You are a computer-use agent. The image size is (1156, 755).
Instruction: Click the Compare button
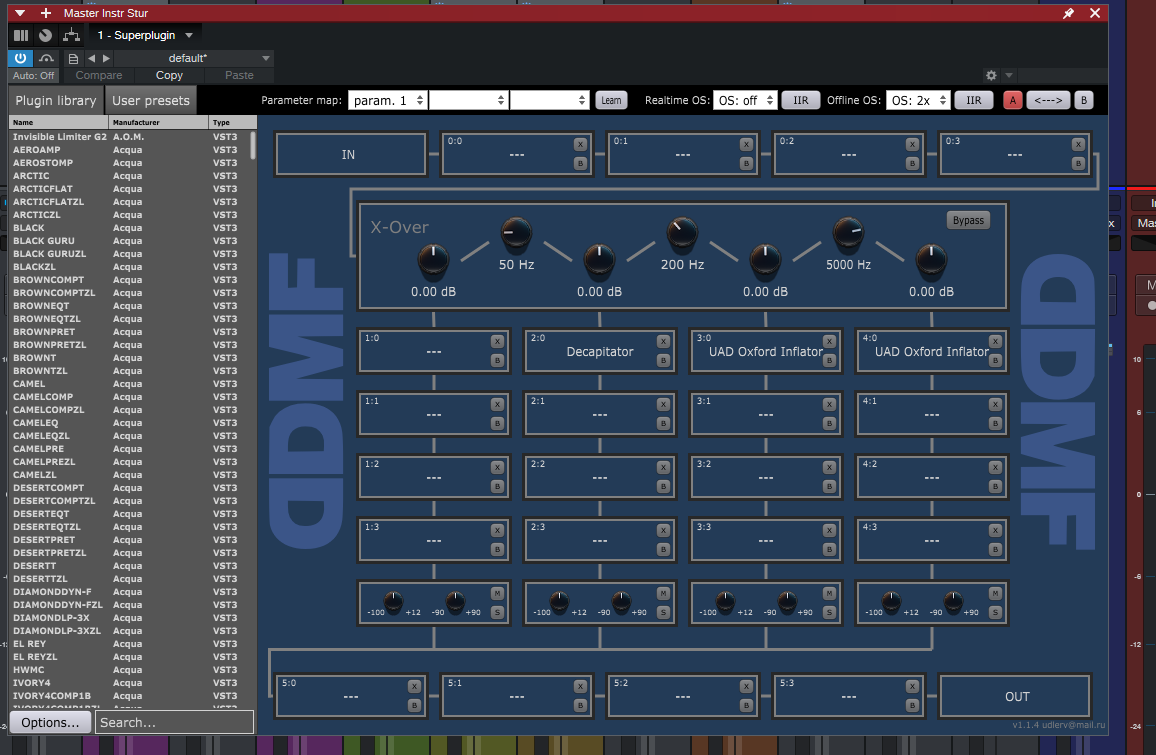tap(99, 75)
